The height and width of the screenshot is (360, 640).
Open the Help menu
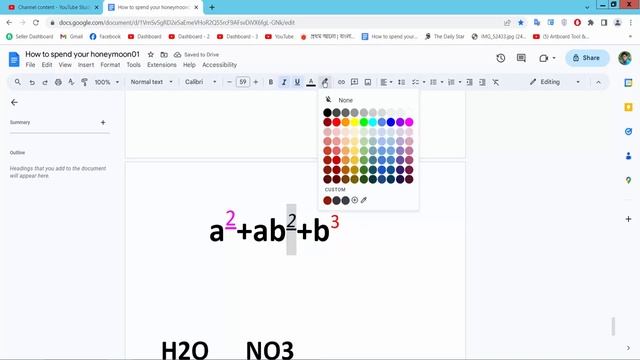(x=189, y=65)
